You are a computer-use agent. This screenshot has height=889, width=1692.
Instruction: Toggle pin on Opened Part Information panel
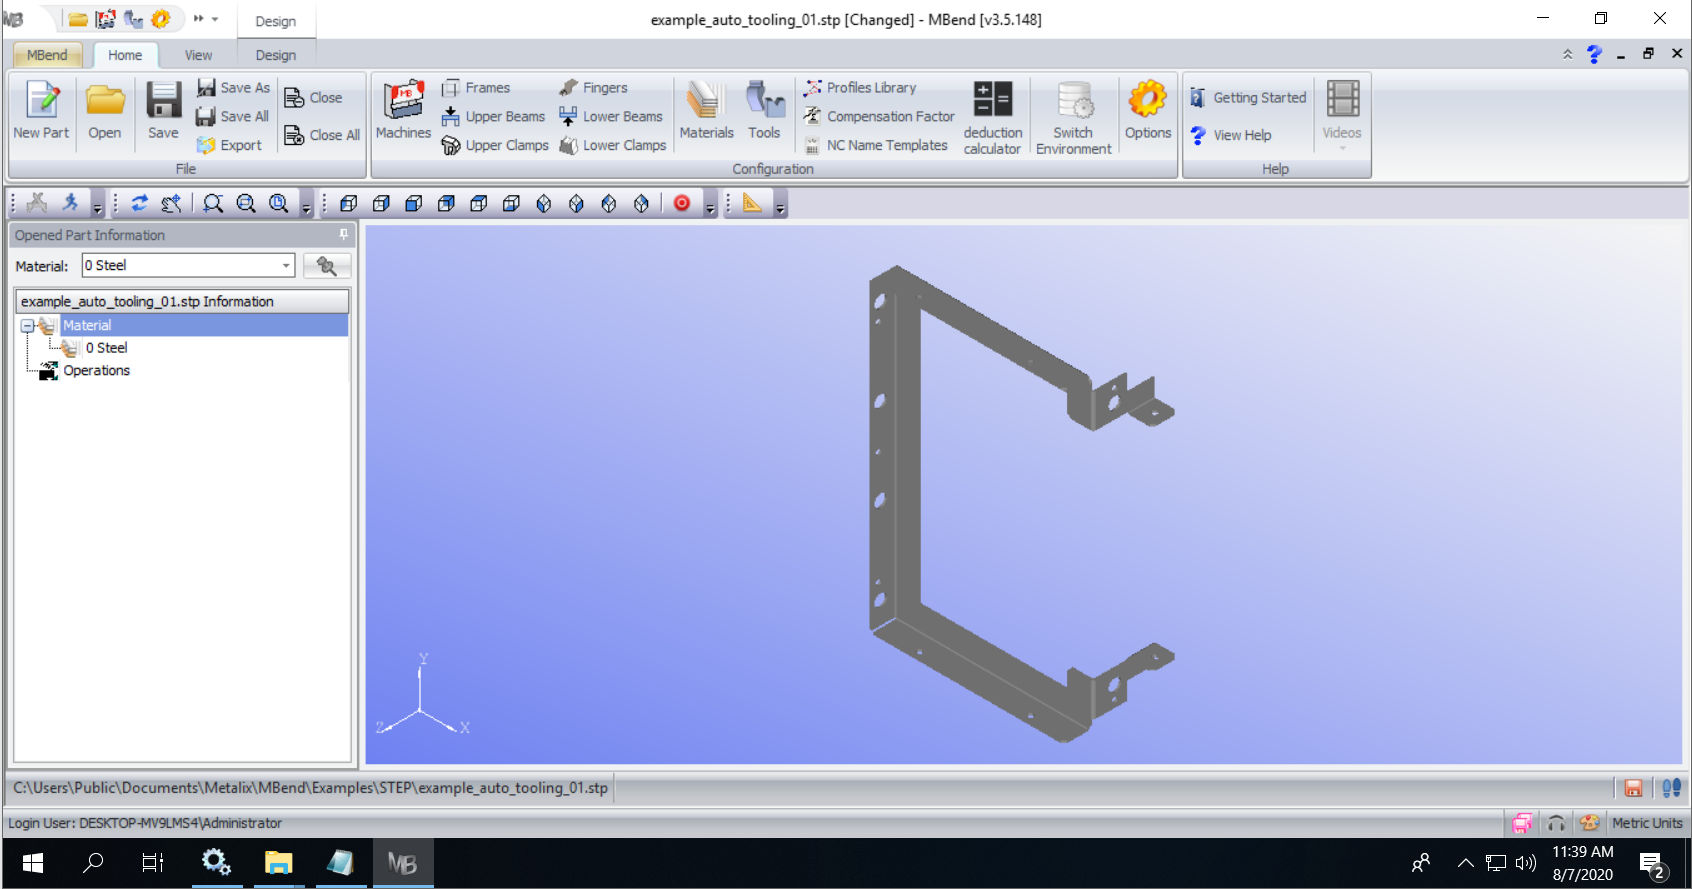pyautogui.click(x=343, y=235)
